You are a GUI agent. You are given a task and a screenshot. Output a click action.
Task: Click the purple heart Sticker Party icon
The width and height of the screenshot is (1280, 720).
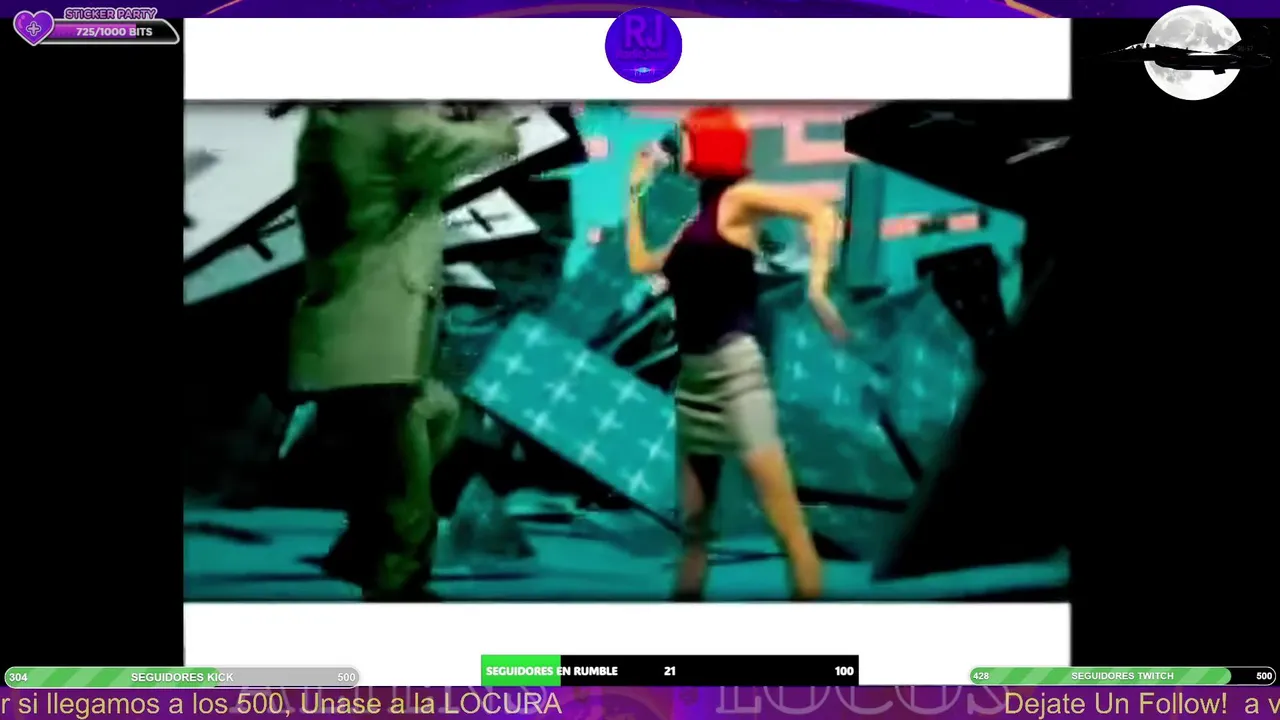tap(33, 27)
